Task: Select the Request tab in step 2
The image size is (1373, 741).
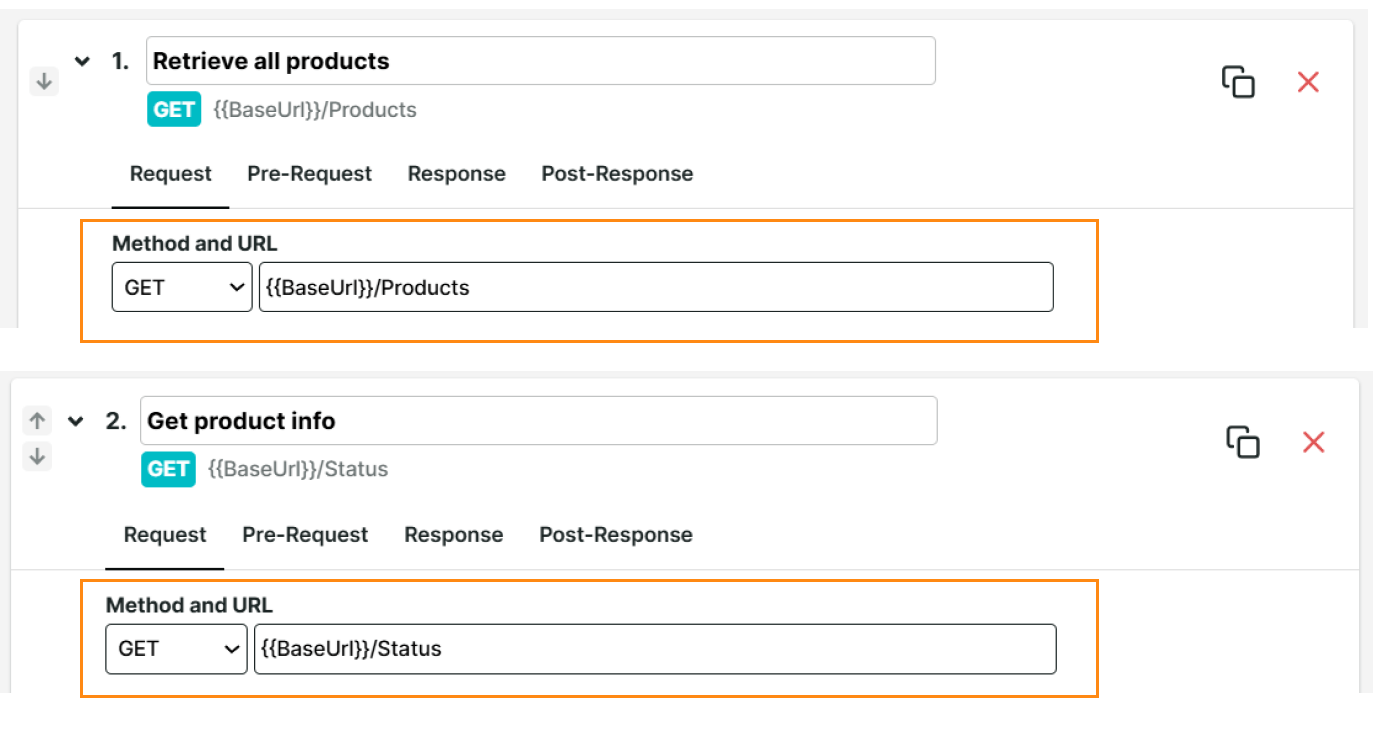Action: coord(164,534)
